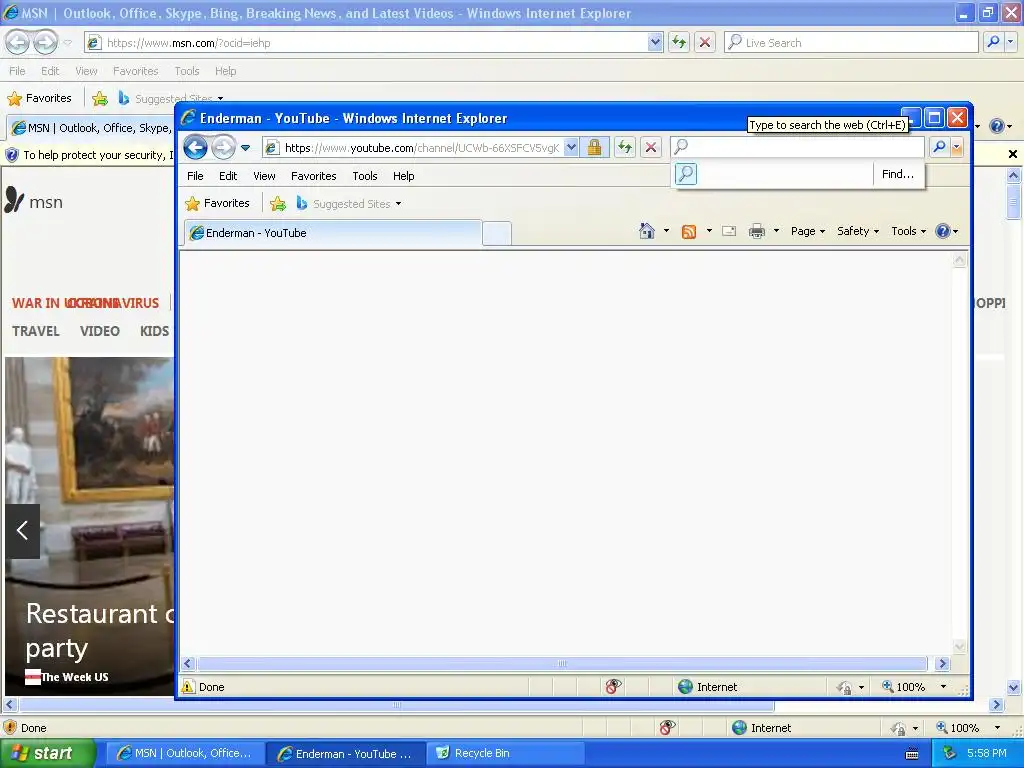Expand the Home button dropdown arrow
The height and width of the screenshot is (768, 1024).
coord(666,231)
